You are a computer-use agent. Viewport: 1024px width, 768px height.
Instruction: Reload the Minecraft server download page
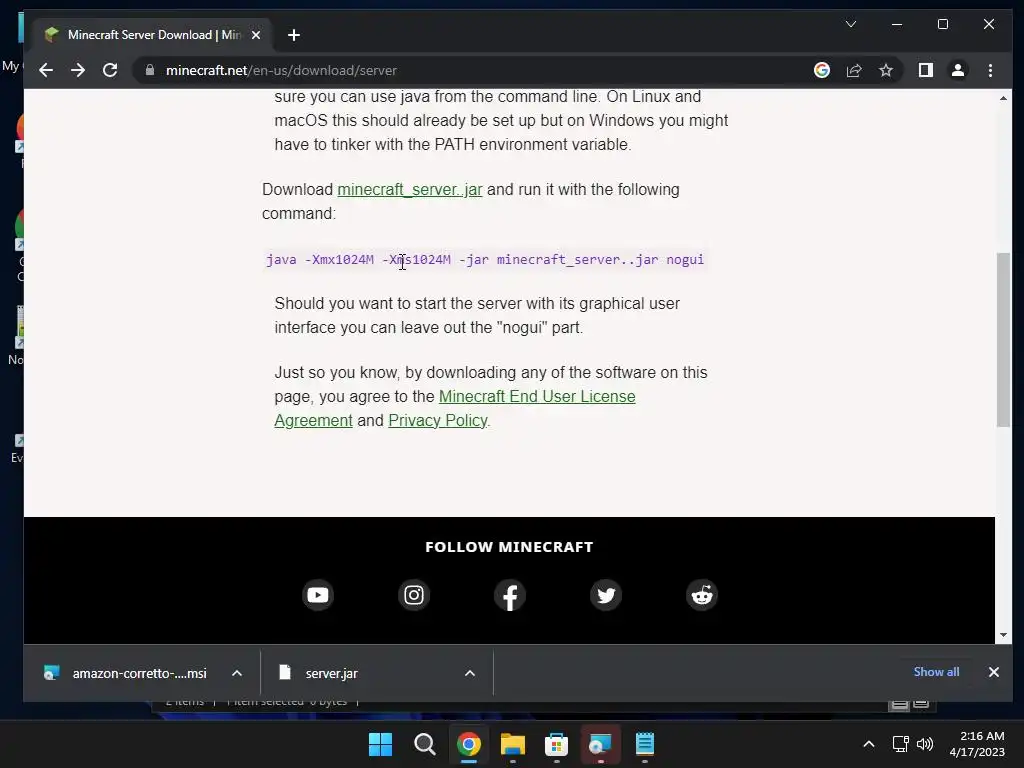click(110, 71)
